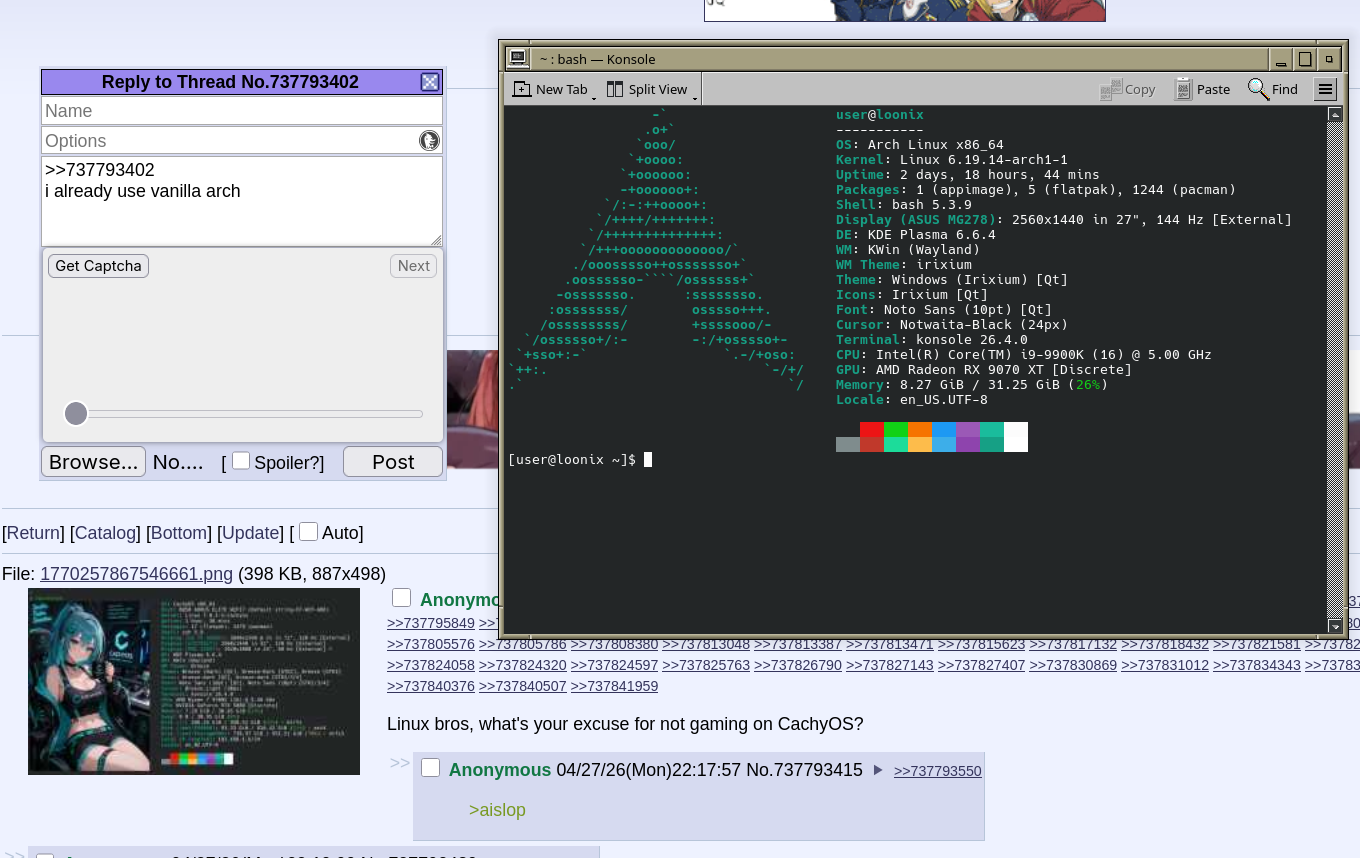Image resolution: width=1360 pixels, height=858 pixels.
Task: Tick checkbox on post No.737793415
Action: [x=430, y=768]
